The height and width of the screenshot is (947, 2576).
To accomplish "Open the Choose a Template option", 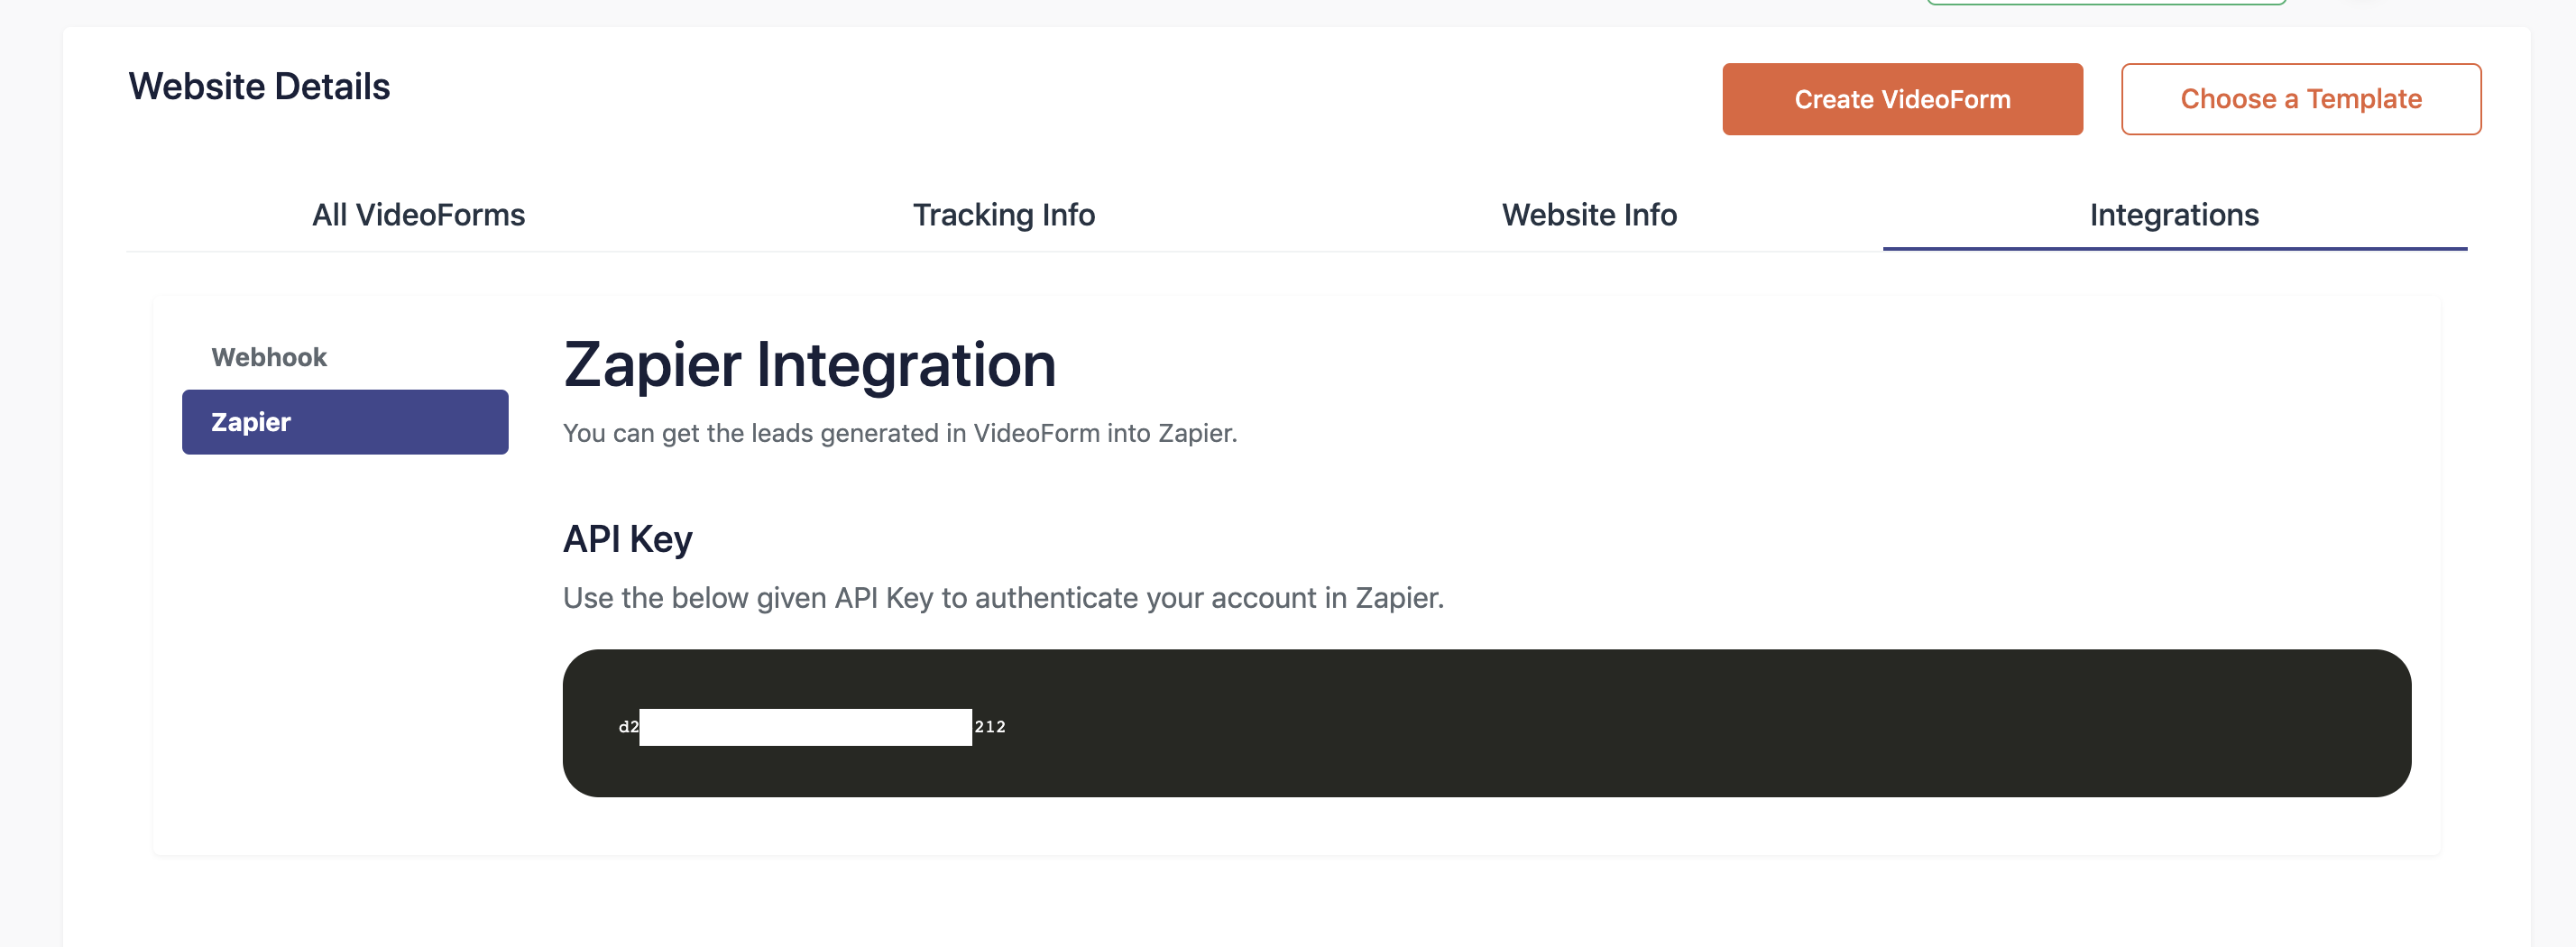I will tap(2300, 99).
